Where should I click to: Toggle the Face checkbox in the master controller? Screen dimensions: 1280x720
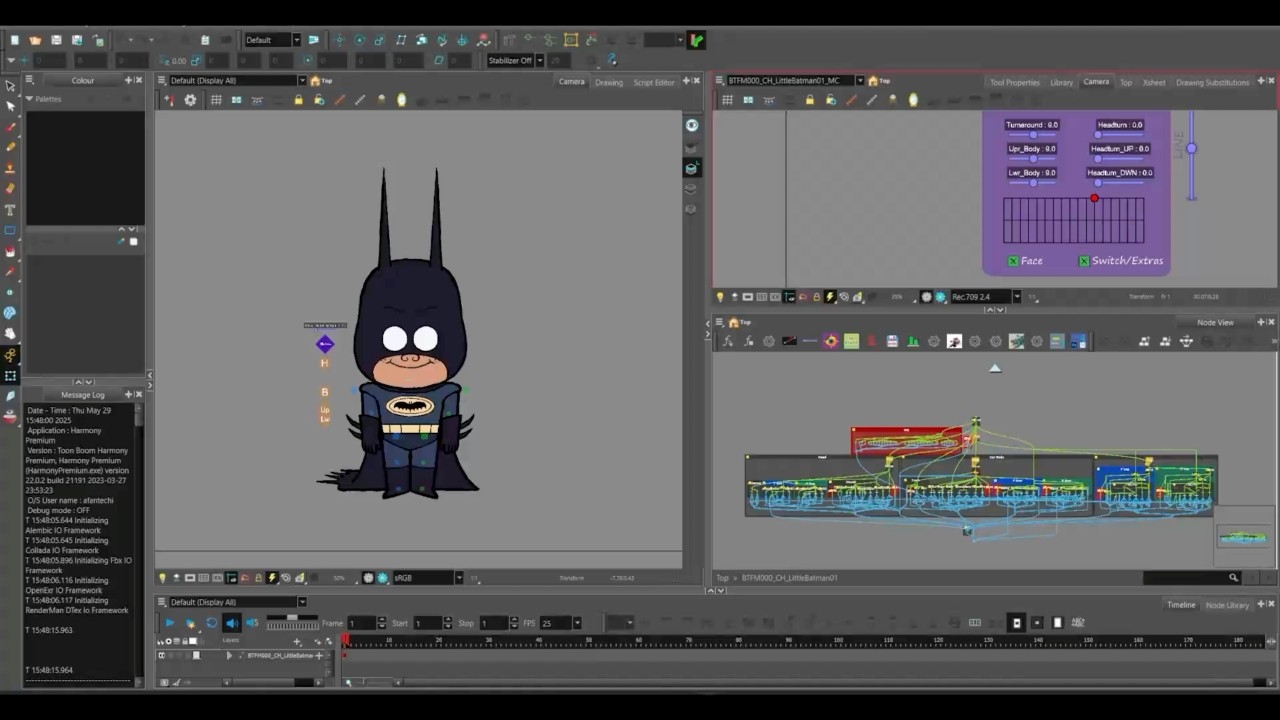click(x=1013, y=261)
